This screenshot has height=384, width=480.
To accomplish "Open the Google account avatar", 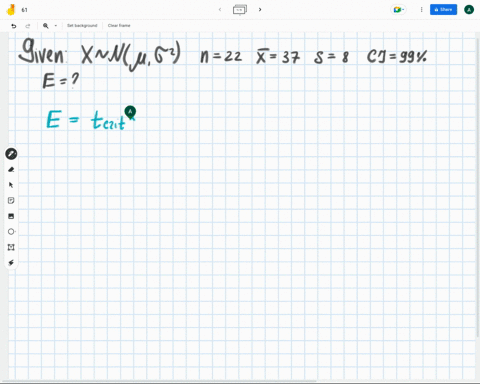I will (x=469, y=10).
